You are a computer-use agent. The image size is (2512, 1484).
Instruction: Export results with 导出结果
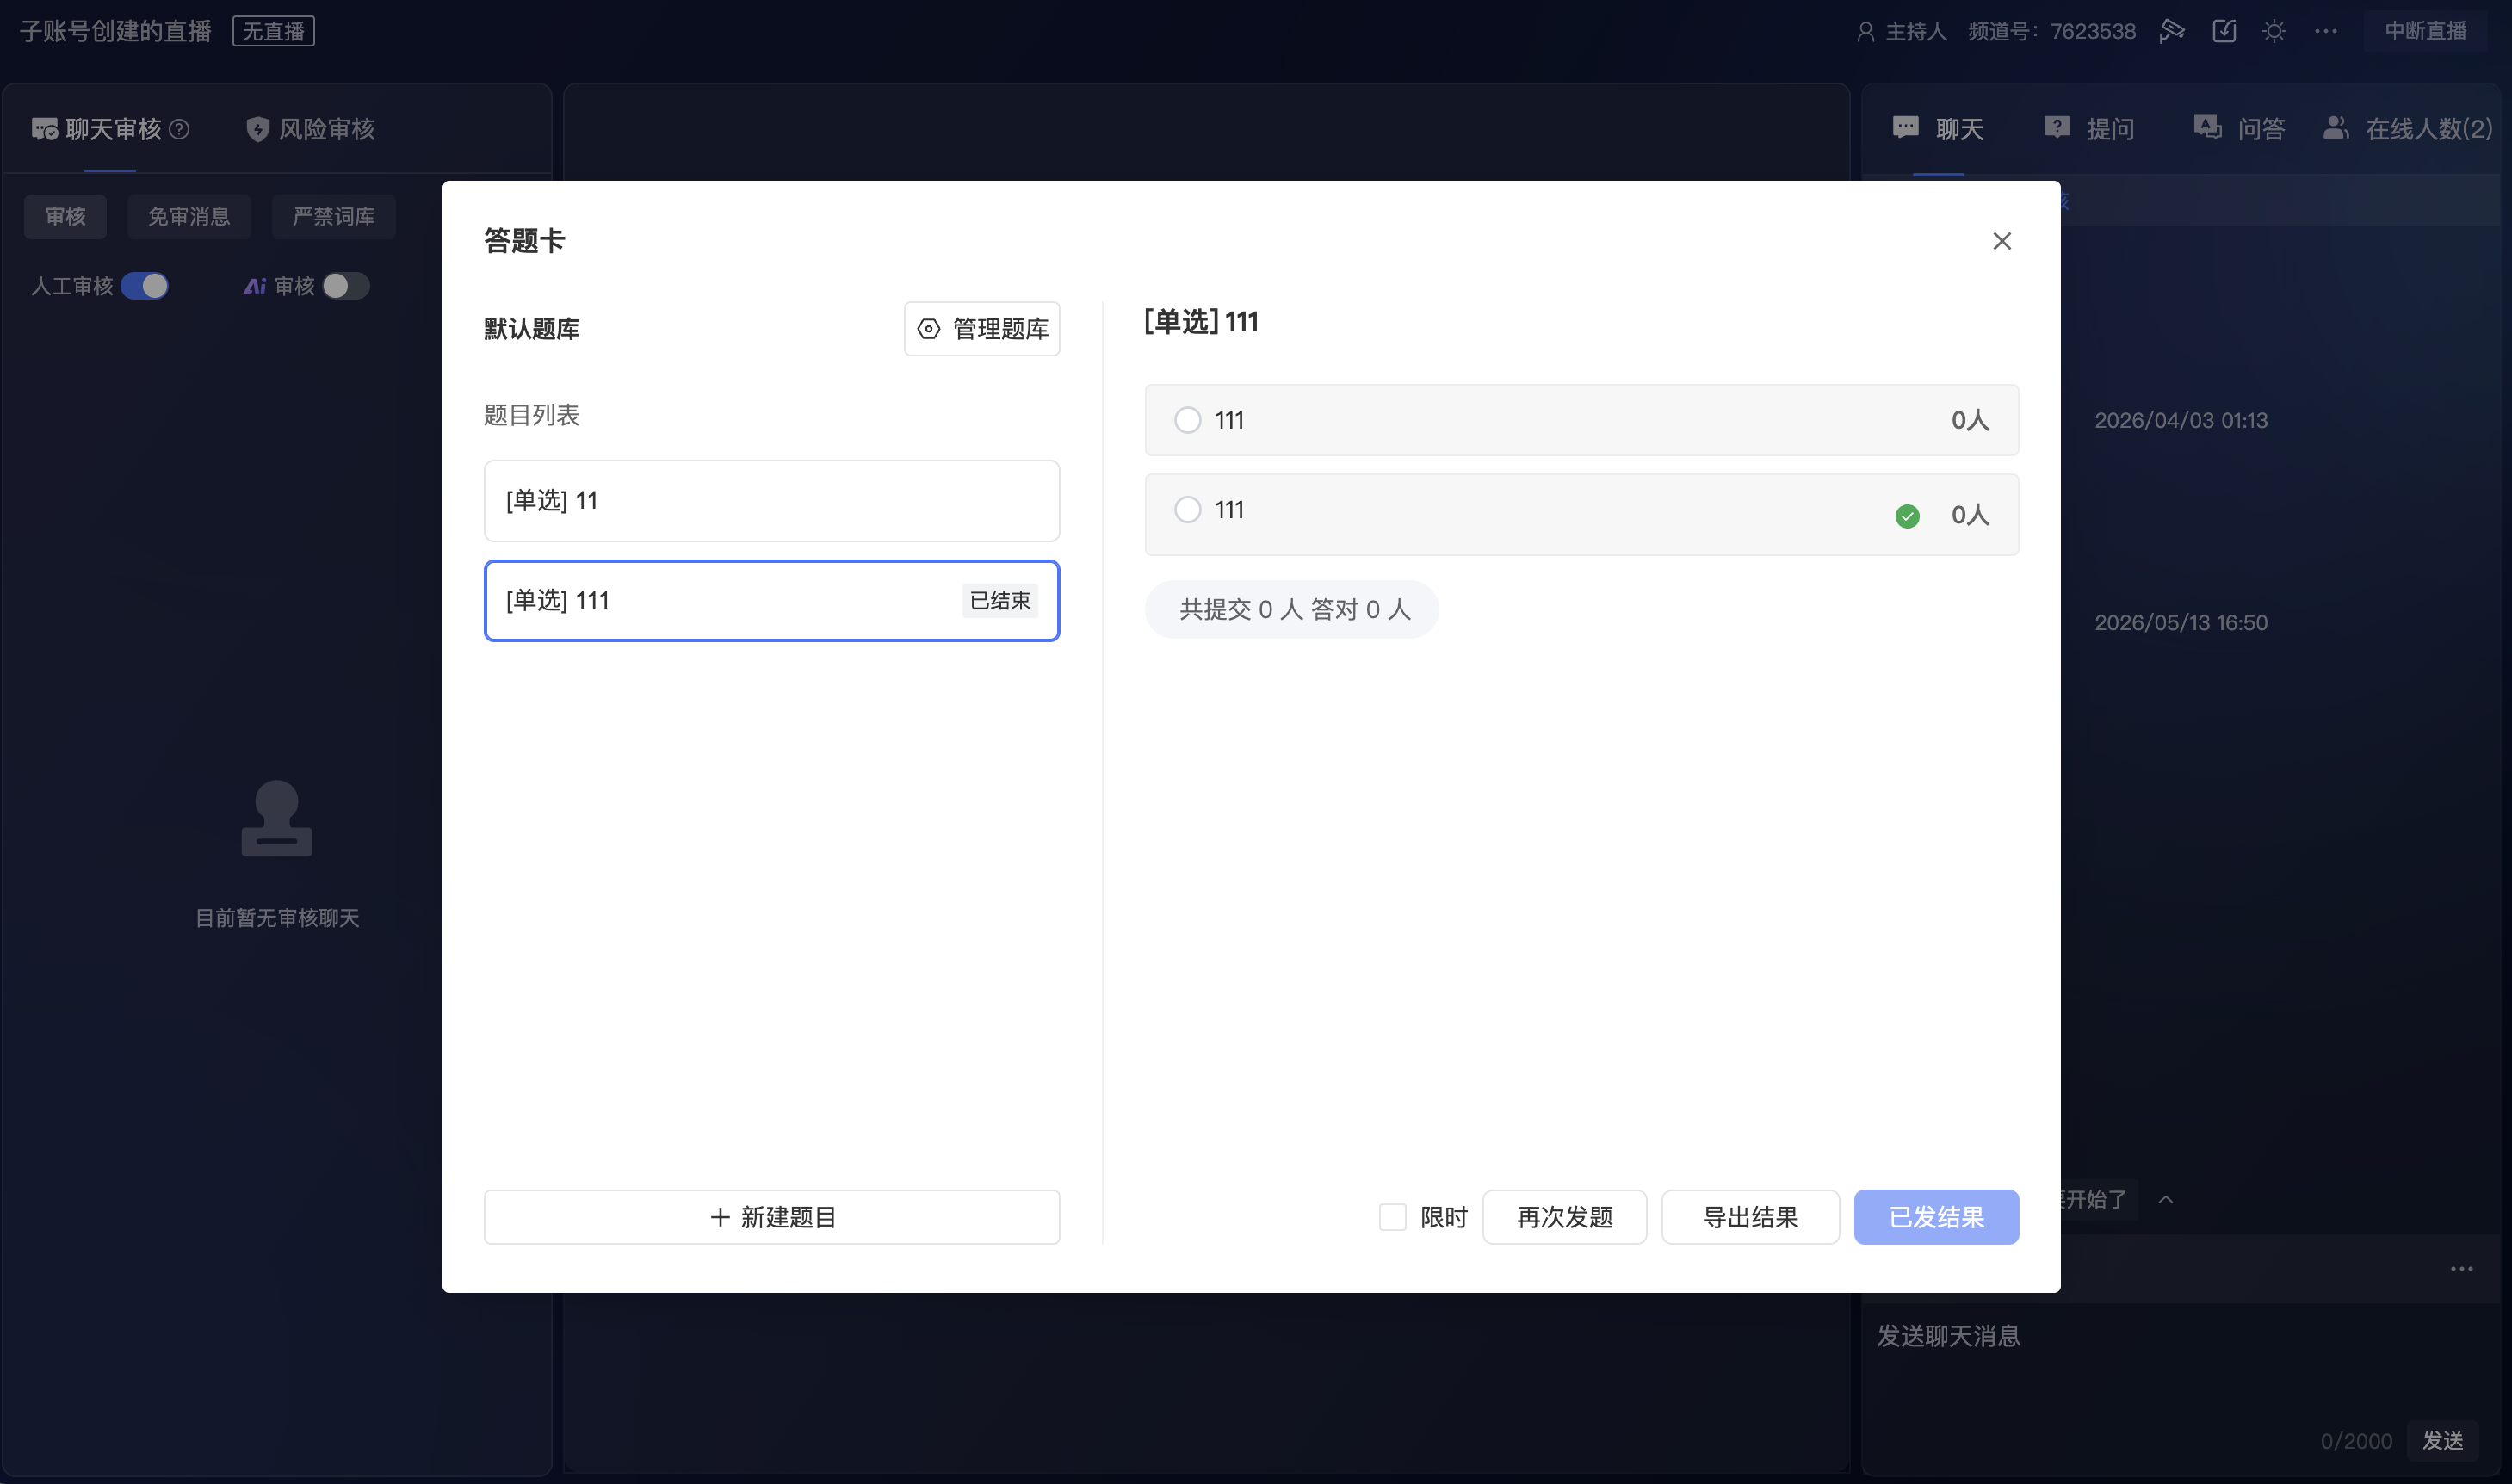pyautogui.click(x=1750, y=1217)
